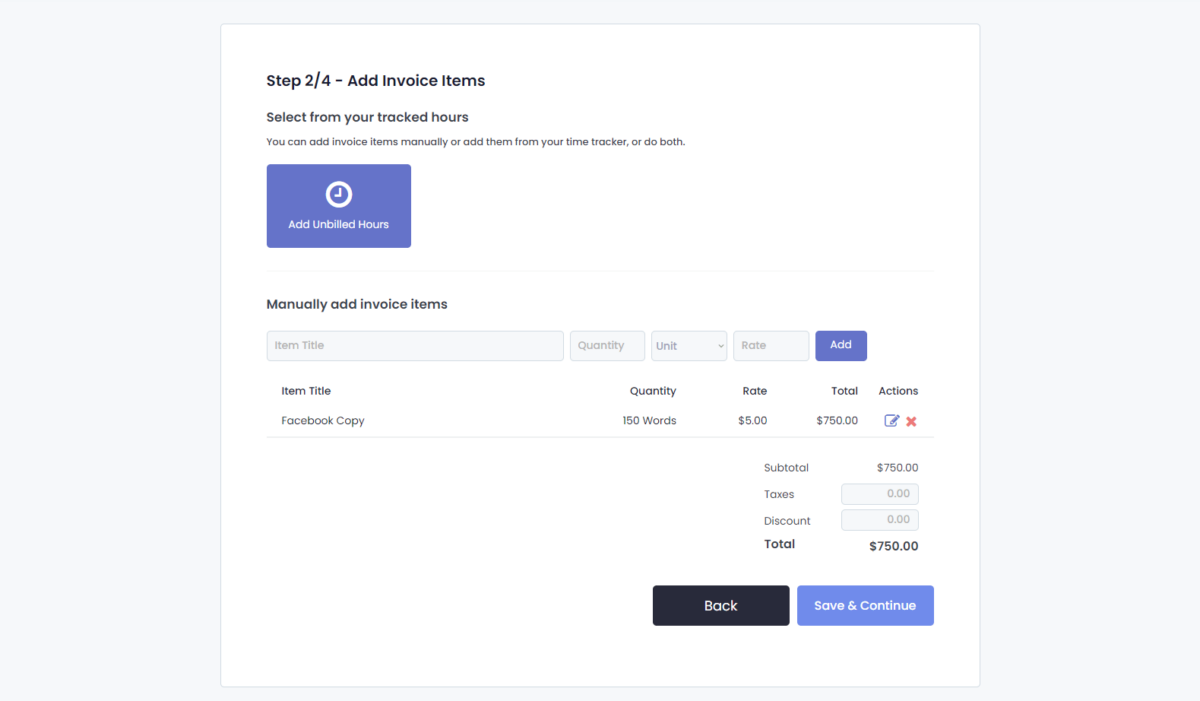This screenshot has width=1200, height=701.
Task: Select the Add Unbilled Hours tile
Action: tap(338, 205)
